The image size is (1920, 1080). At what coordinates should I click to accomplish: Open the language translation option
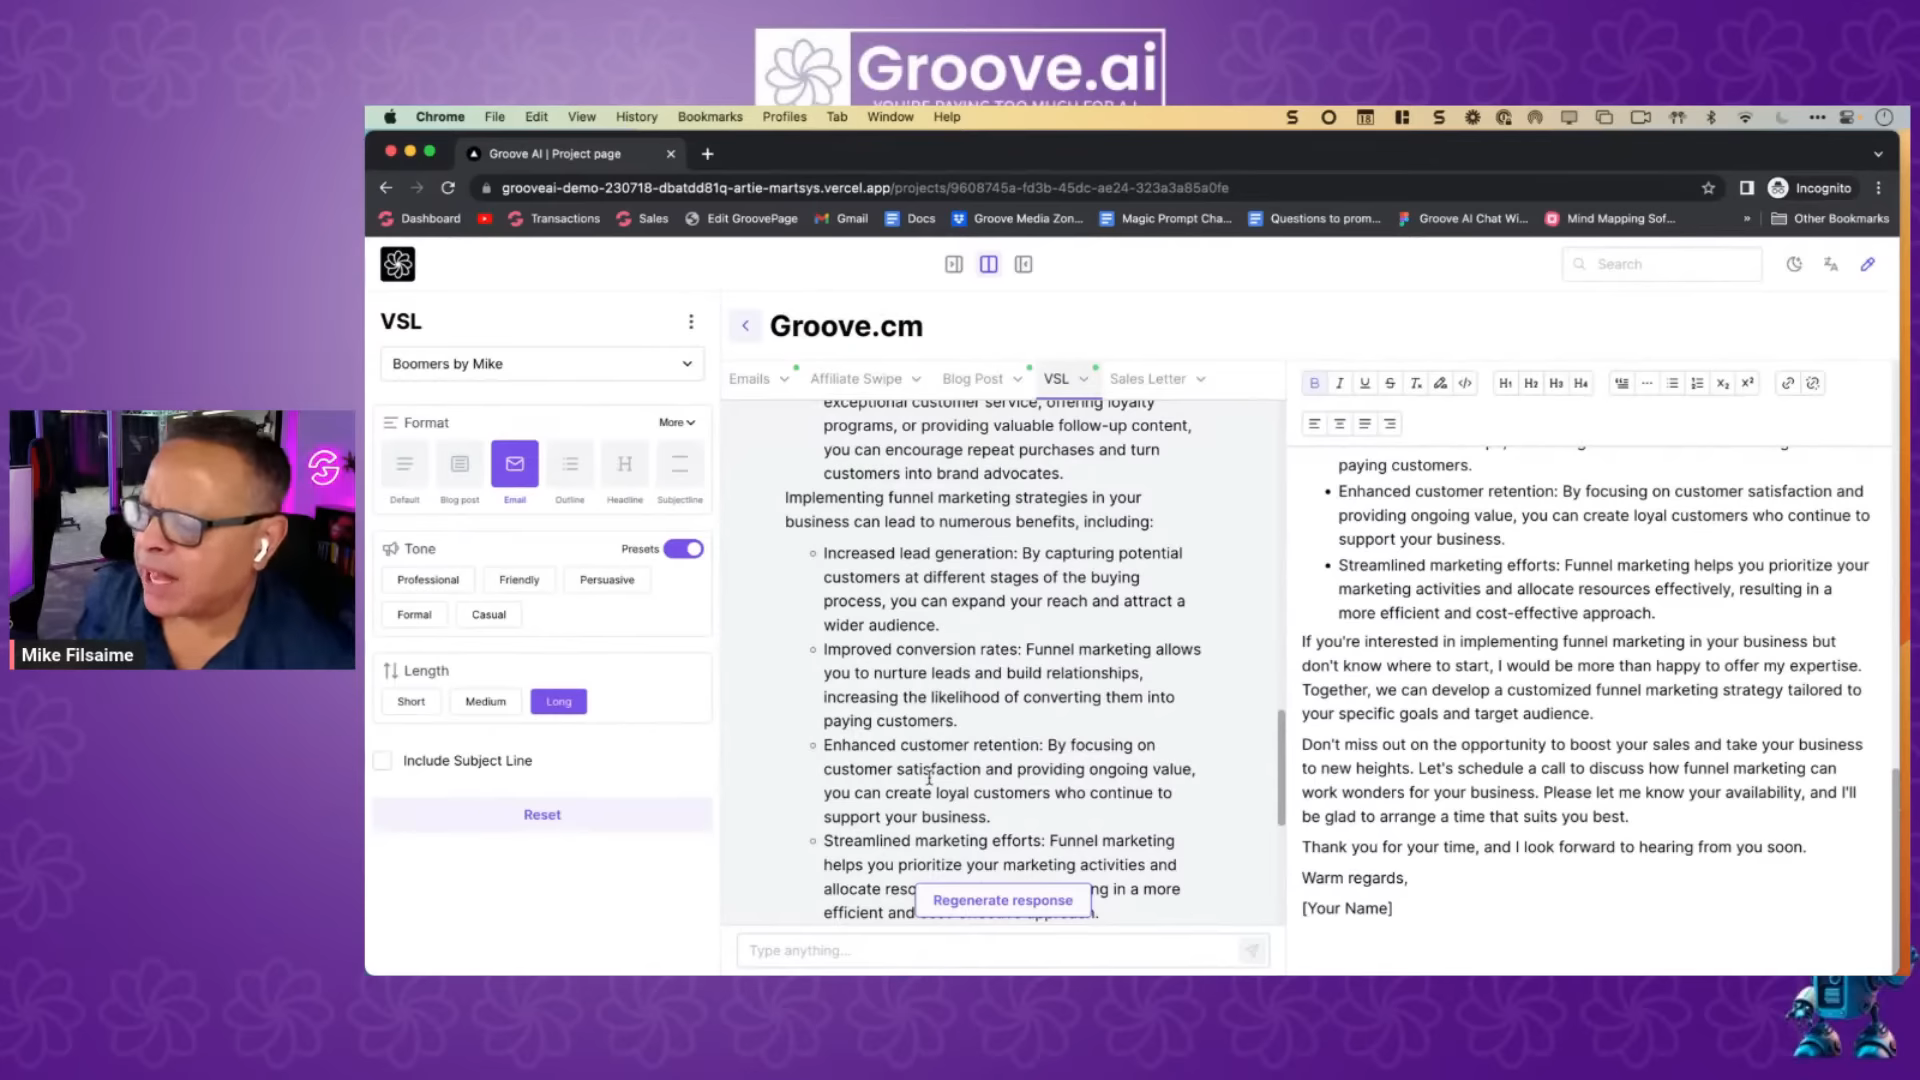pos(1831,264)
